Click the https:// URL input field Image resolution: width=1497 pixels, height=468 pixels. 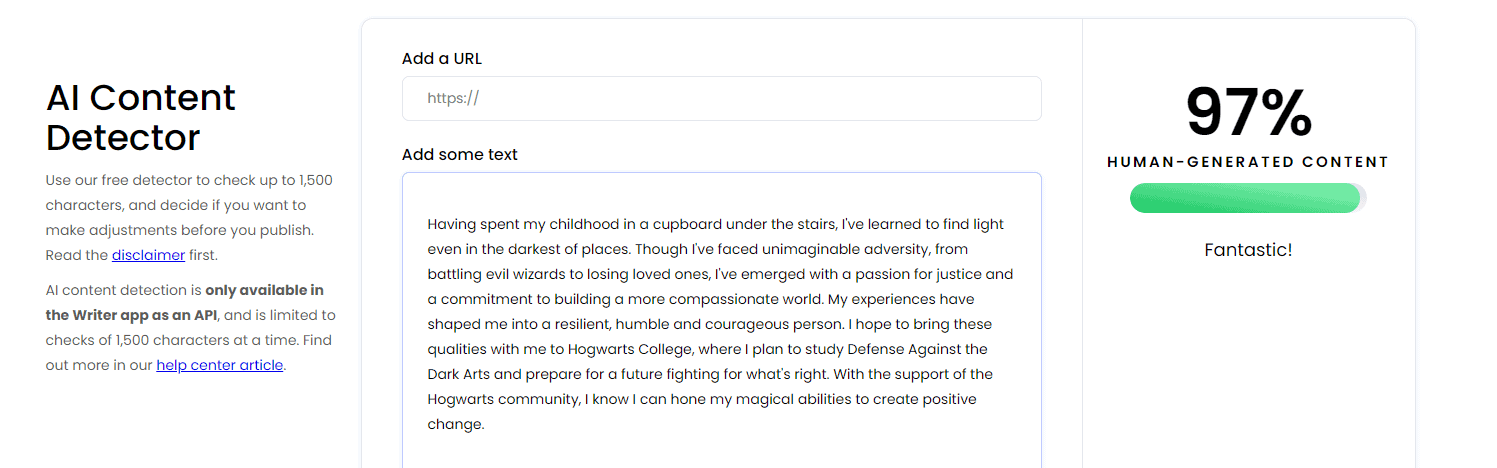721,99
